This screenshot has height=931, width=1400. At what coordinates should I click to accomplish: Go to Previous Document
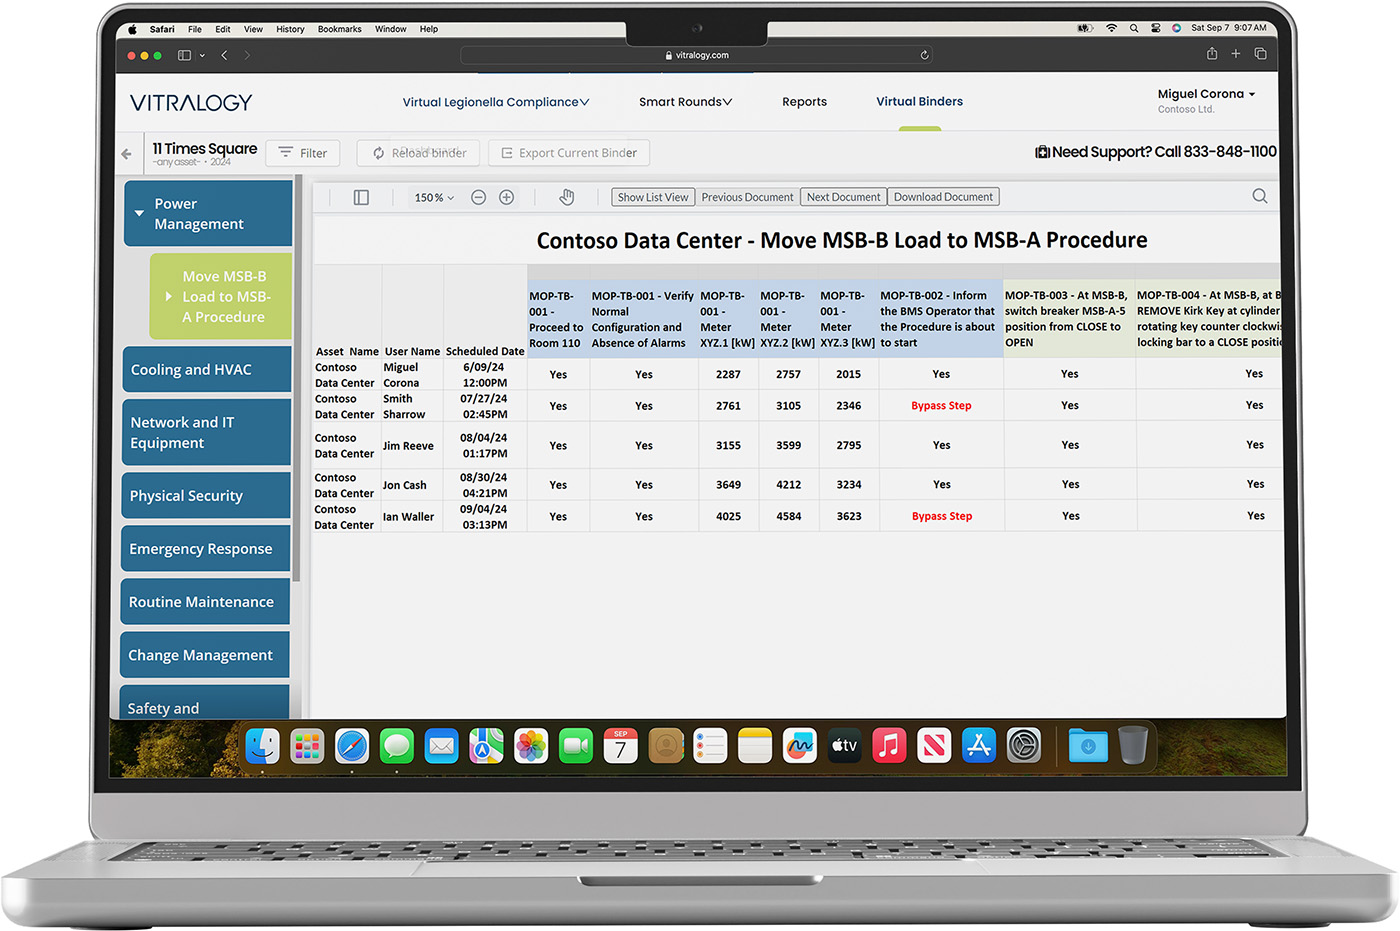coord(747,197)
